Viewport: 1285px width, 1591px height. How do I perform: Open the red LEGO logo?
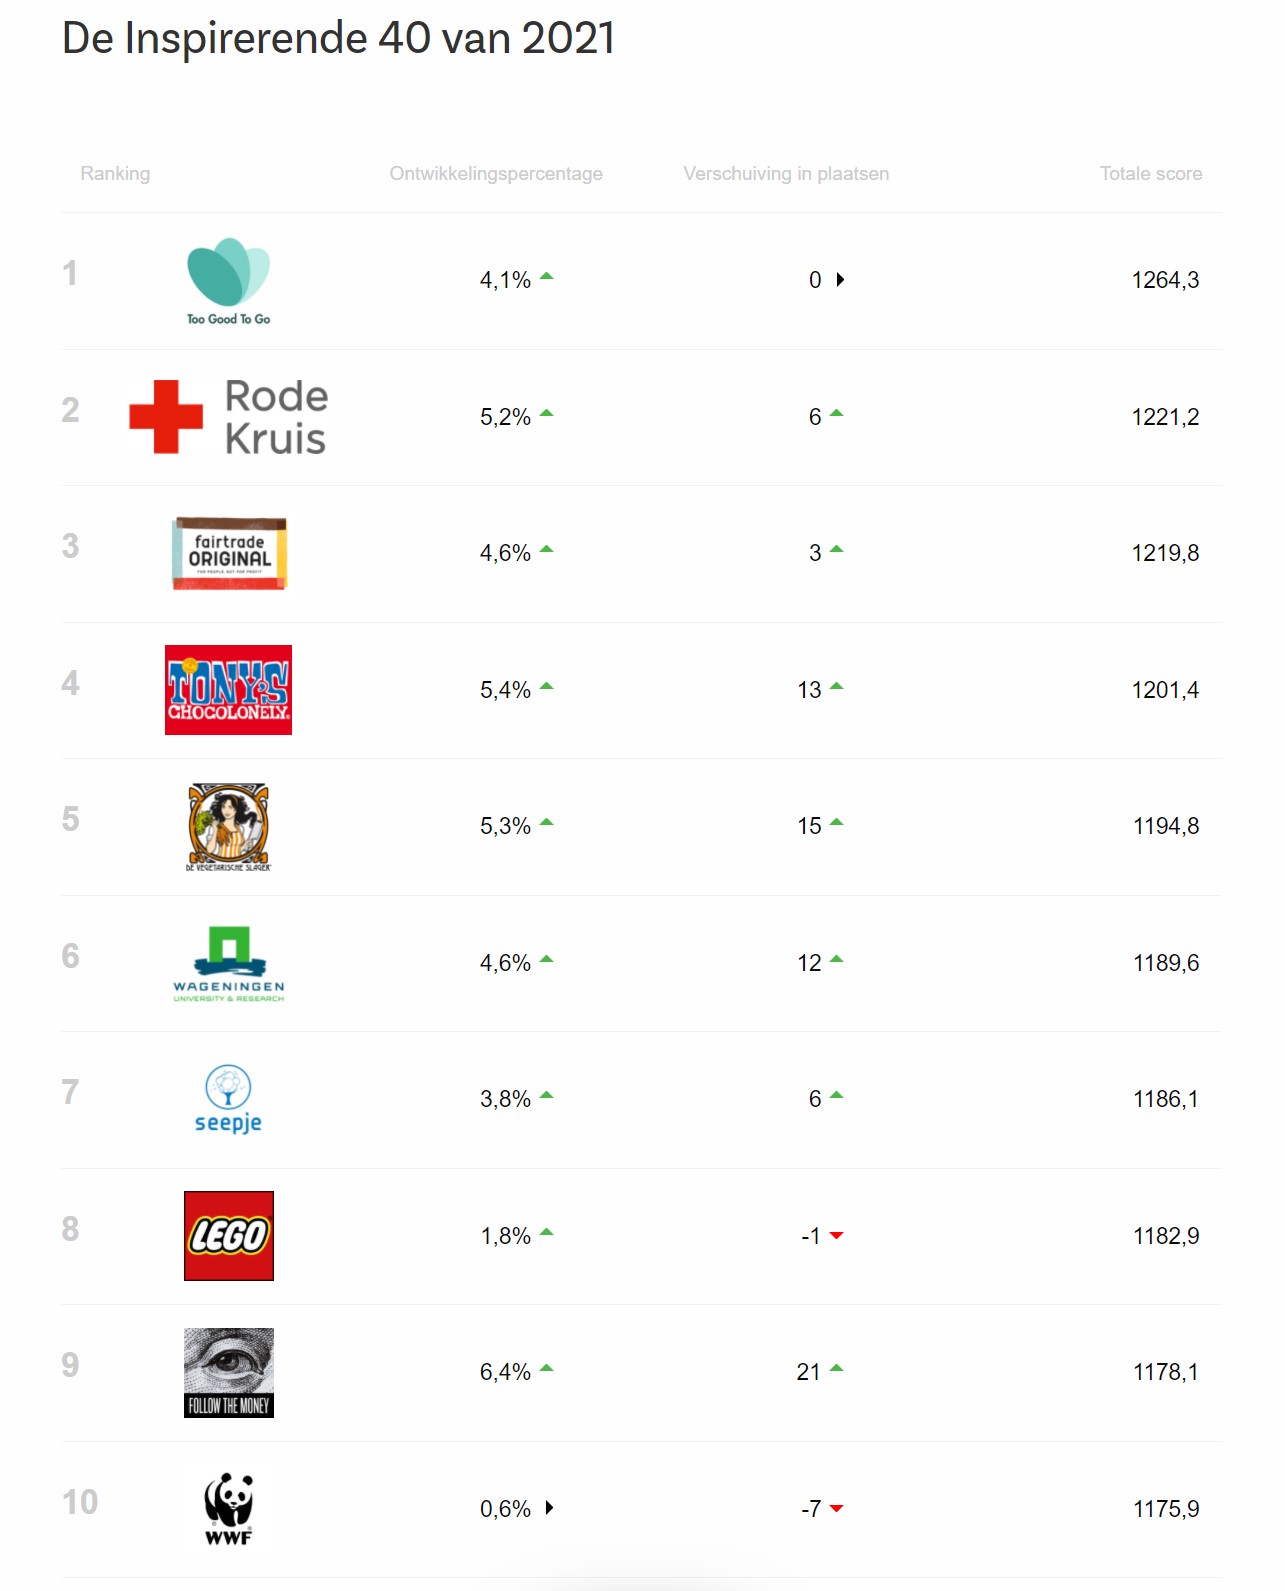pyautogui.click(x=228, y=1236)
